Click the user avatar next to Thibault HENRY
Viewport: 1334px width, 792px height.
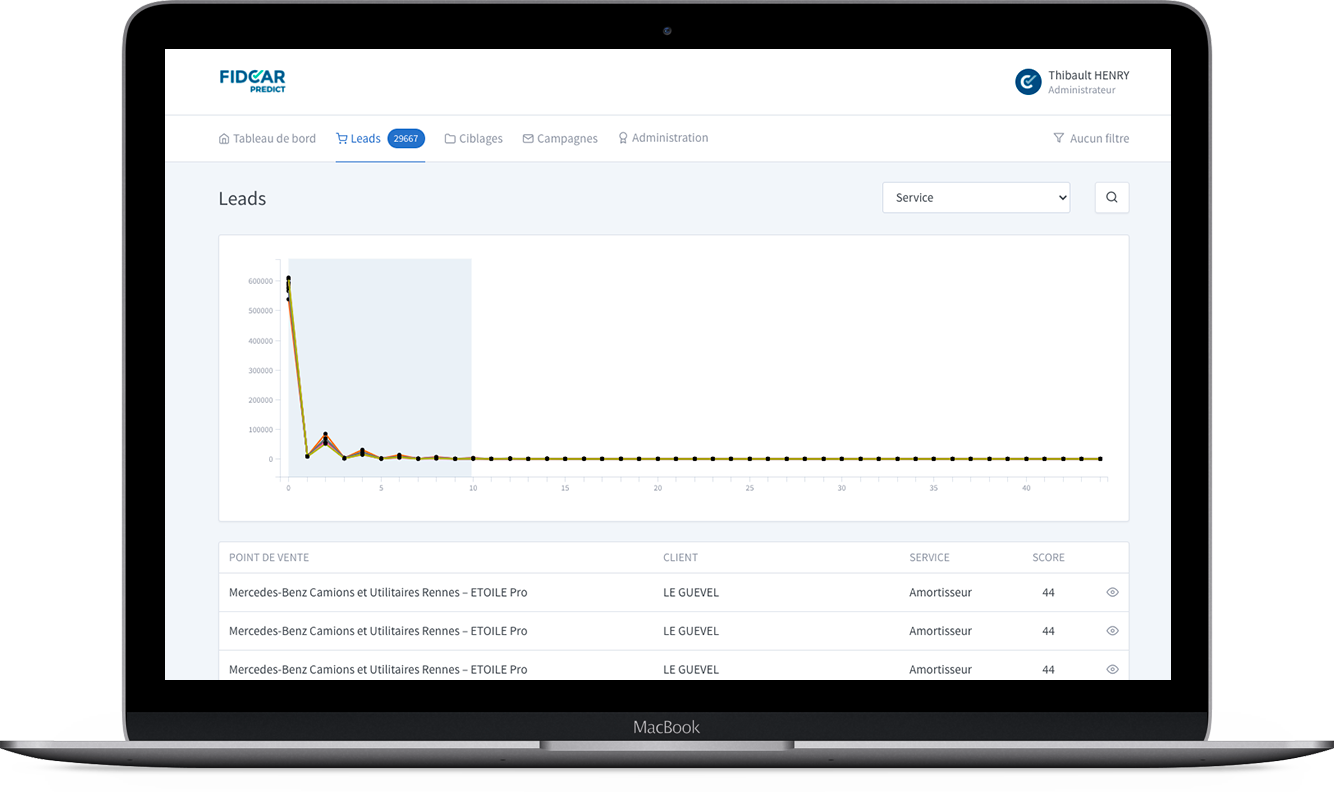coord(1027,81)
